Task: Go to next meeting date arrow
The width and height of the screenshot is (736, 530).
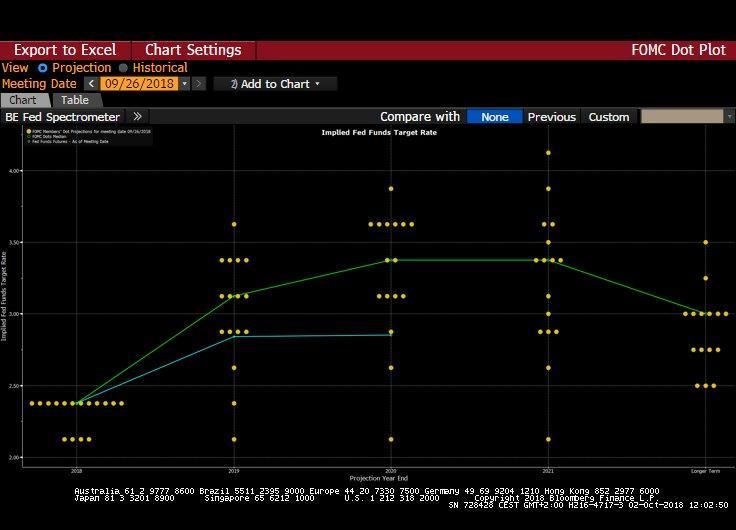Action: click(x=199, y=84)
